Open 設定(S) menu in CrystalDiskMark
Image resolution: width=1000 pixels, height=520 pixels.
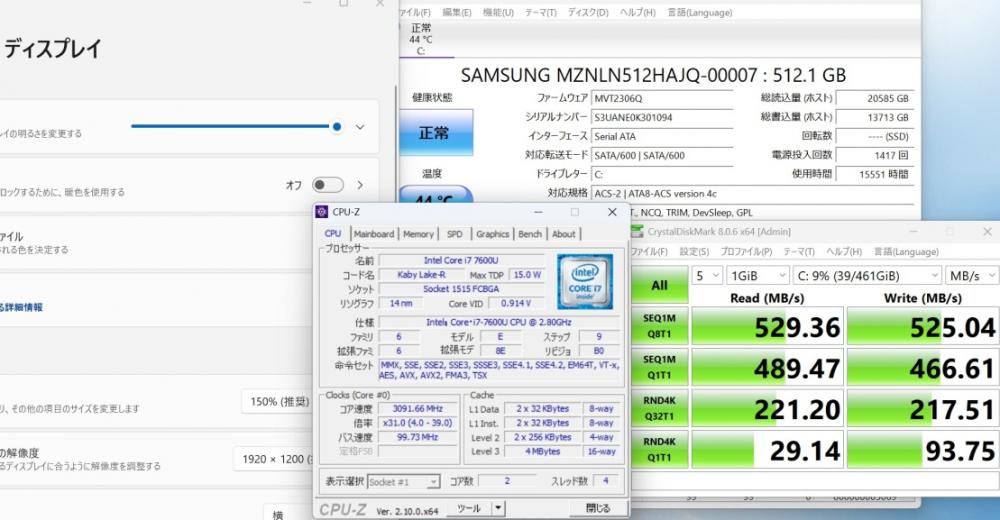point(694,251)
